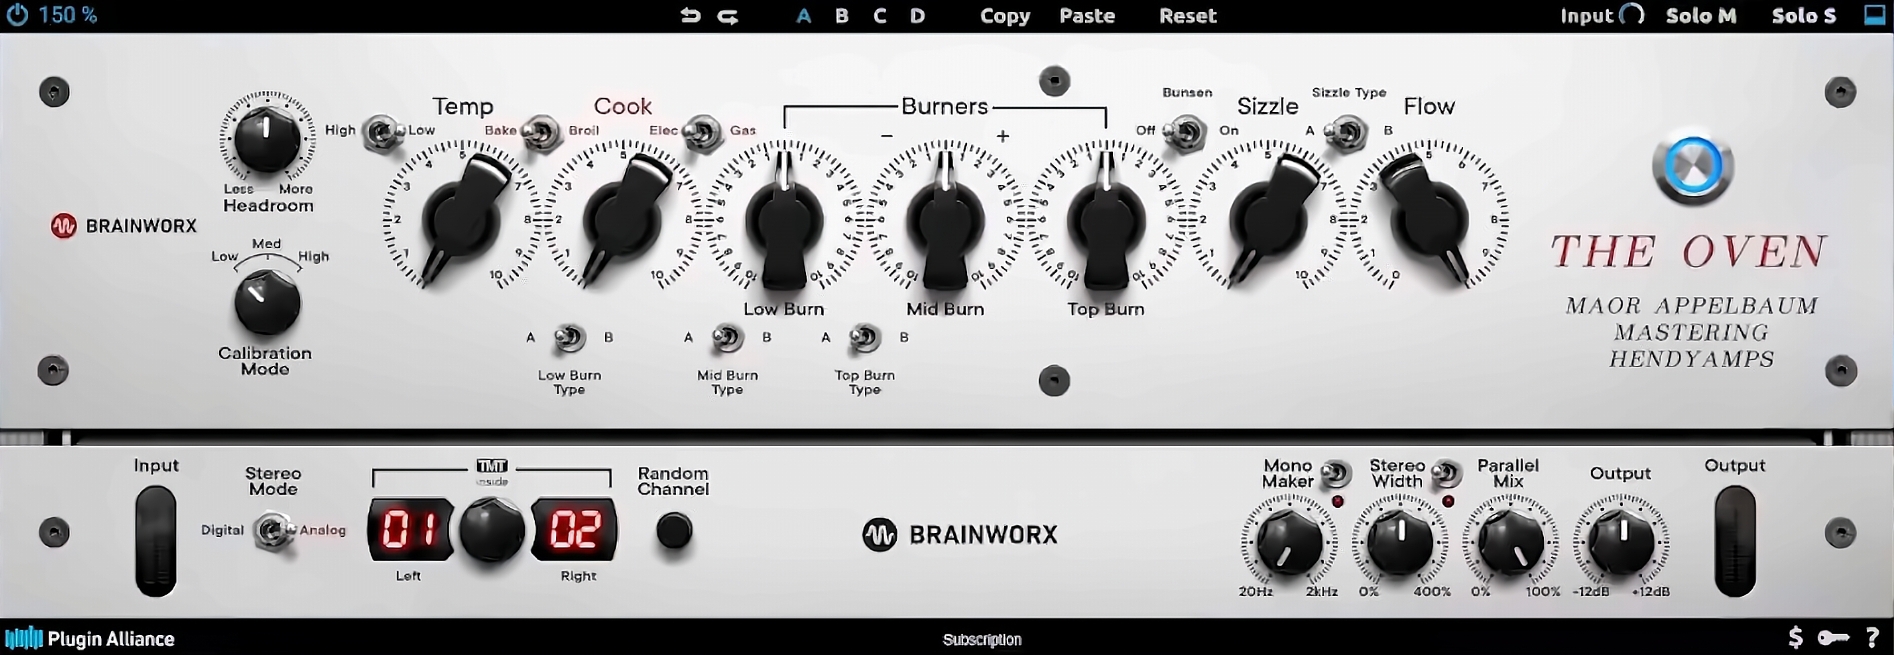Click the Low Burn knob
Viewport: 1894px width, 655px height.
click(x=784, y=220)
